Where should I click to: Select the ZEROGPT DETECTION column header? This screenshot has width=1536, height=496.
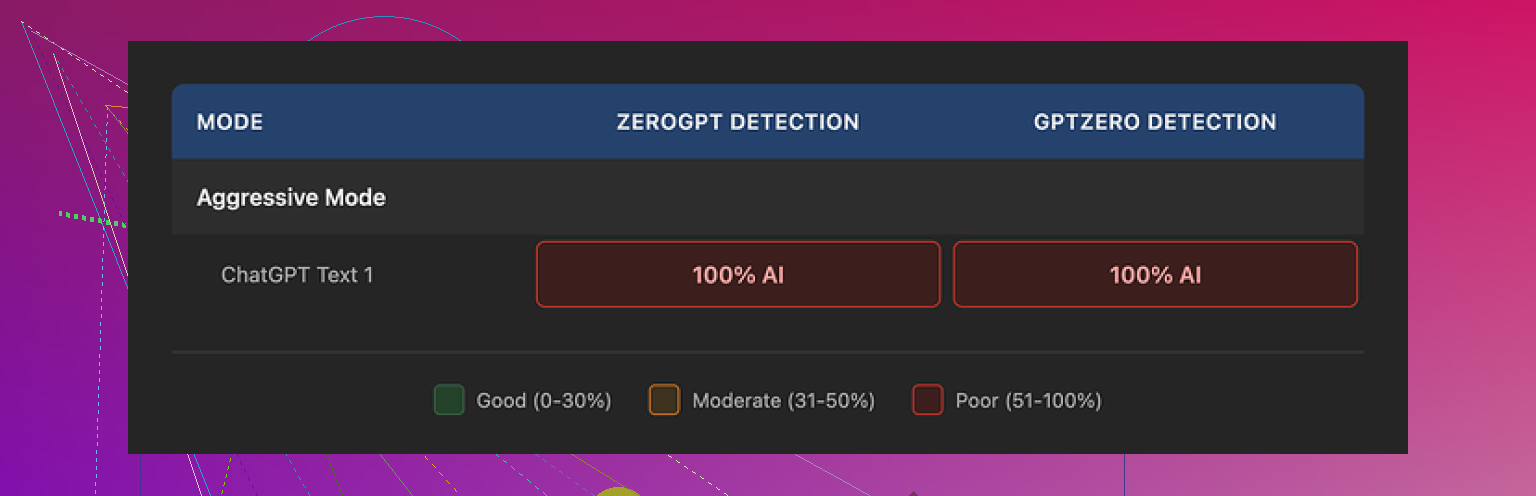pos(738,122)
